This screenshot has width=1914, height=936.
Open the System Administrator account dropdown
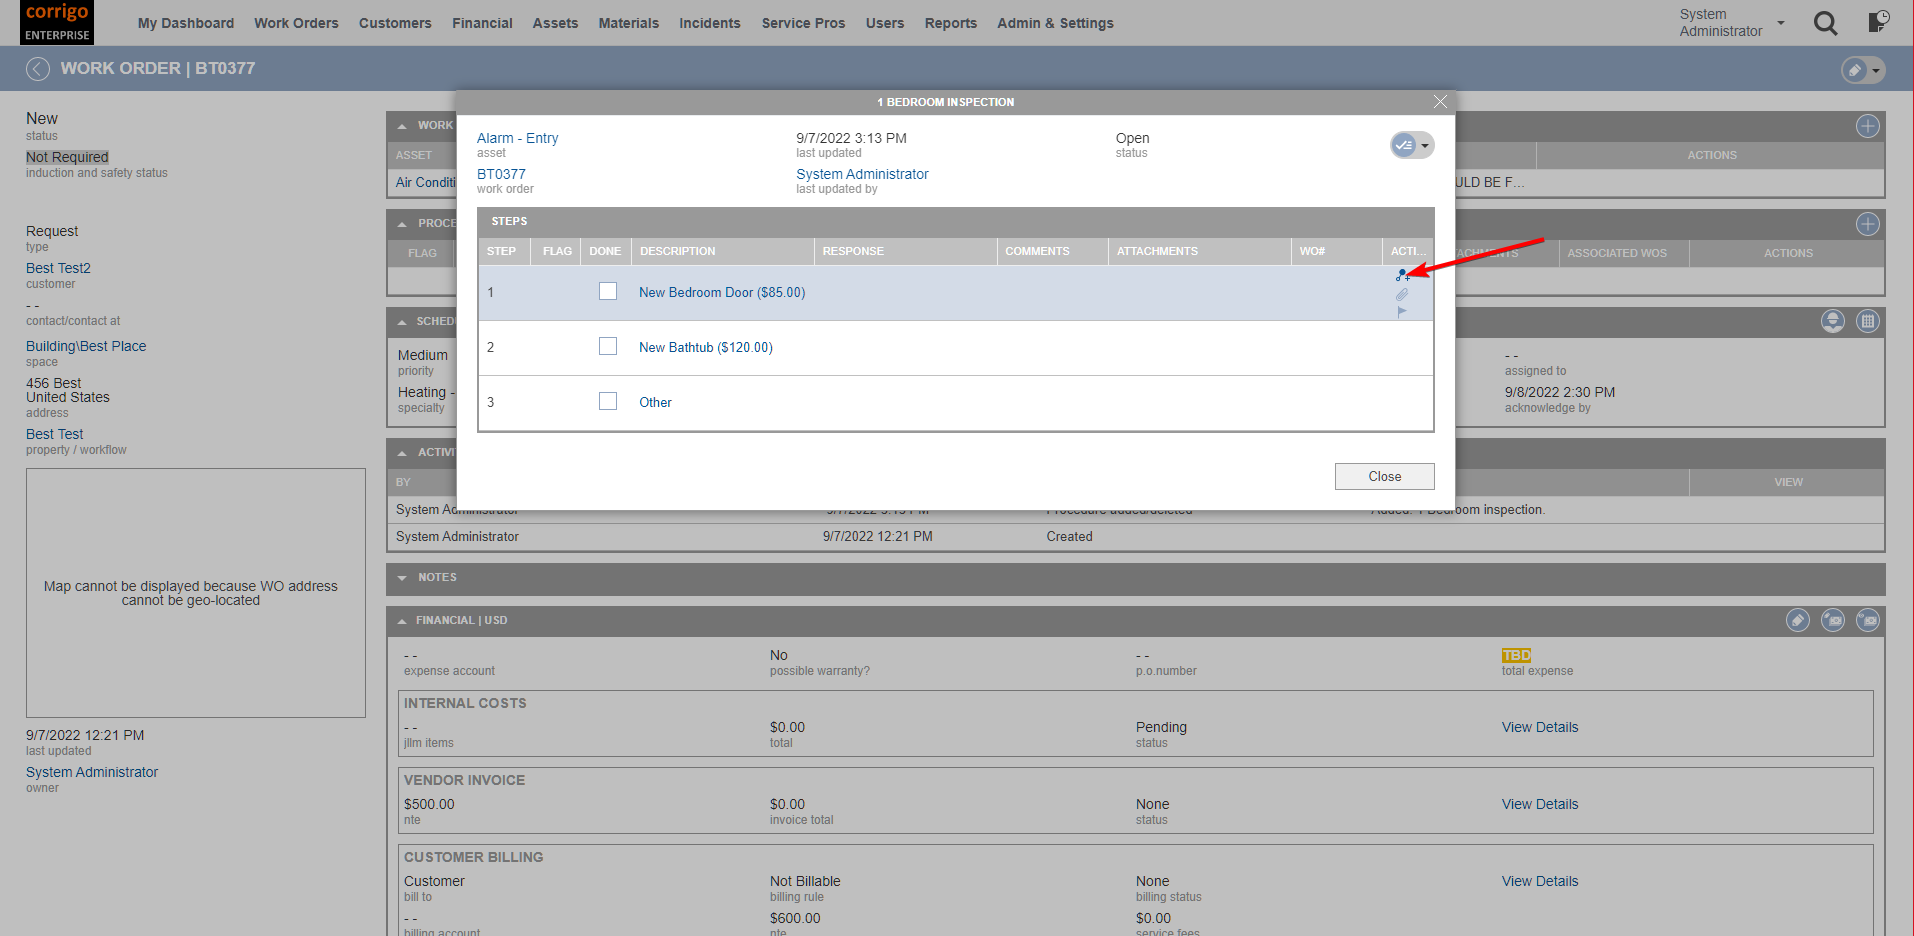1779,22
